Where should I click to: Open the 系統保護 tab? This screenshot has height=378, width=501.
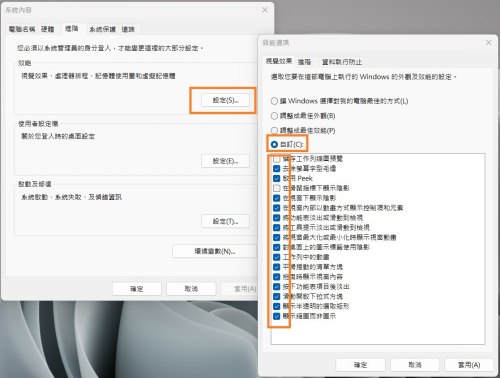tap(102, 29)
